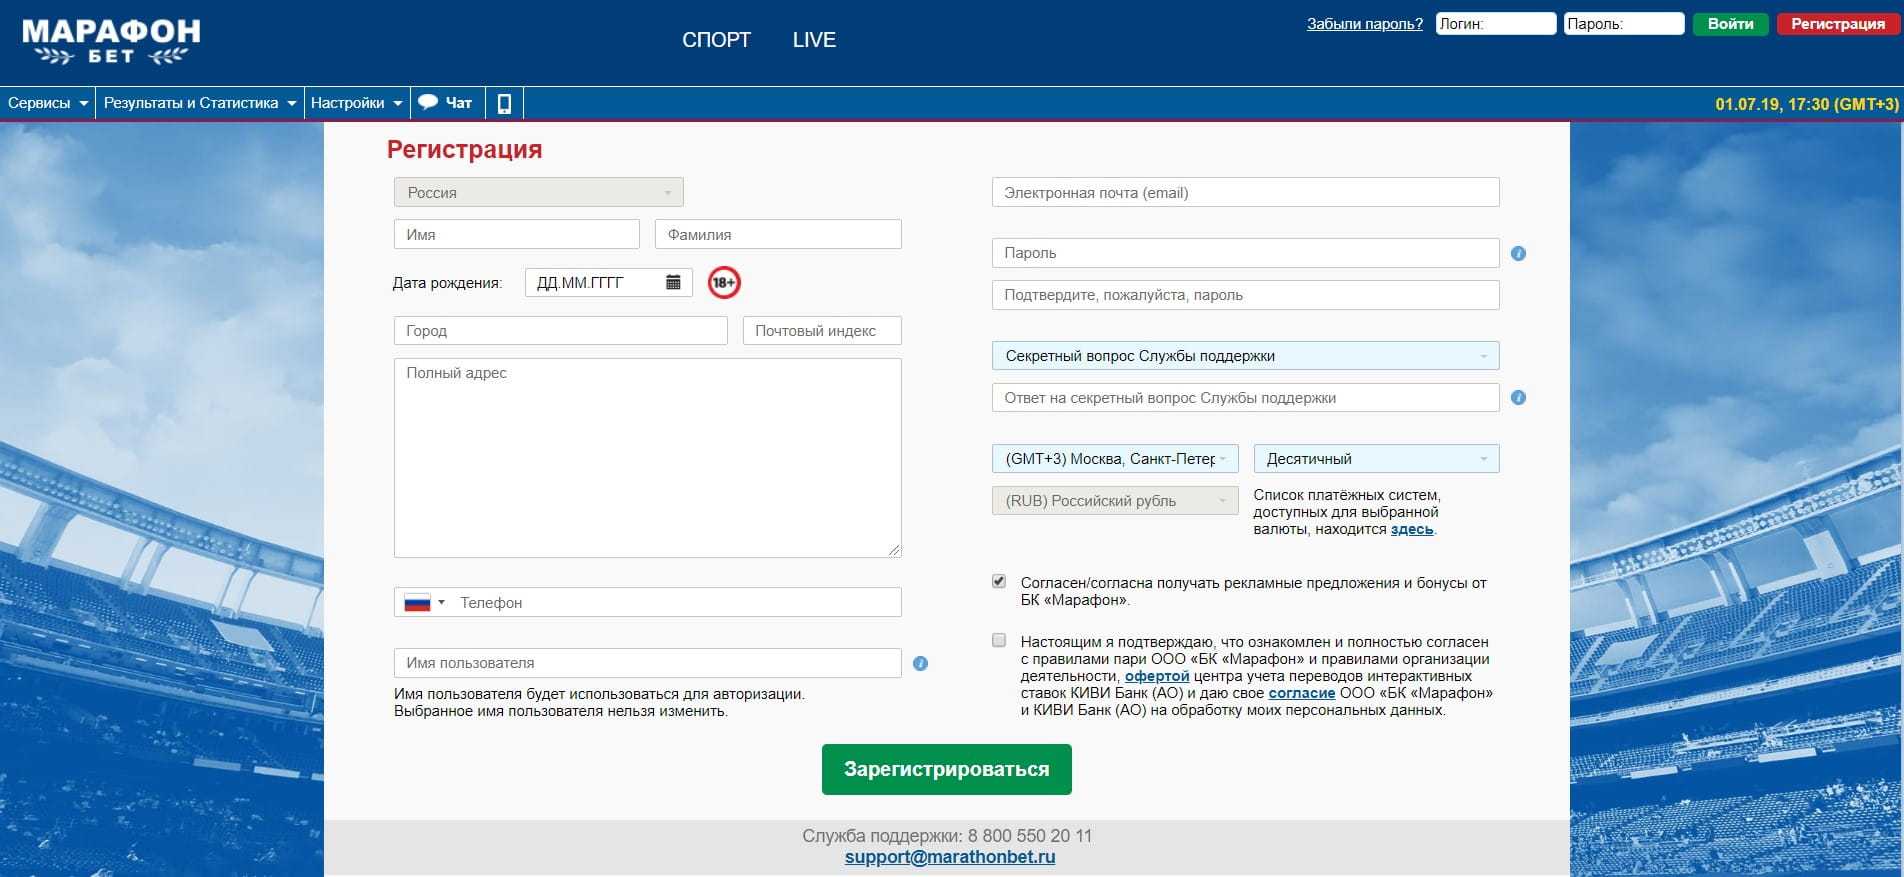Image resolution: width=1904 pixels, height=877 pixels.
Task: Open the согласие link
Action: pos(1302,693)
